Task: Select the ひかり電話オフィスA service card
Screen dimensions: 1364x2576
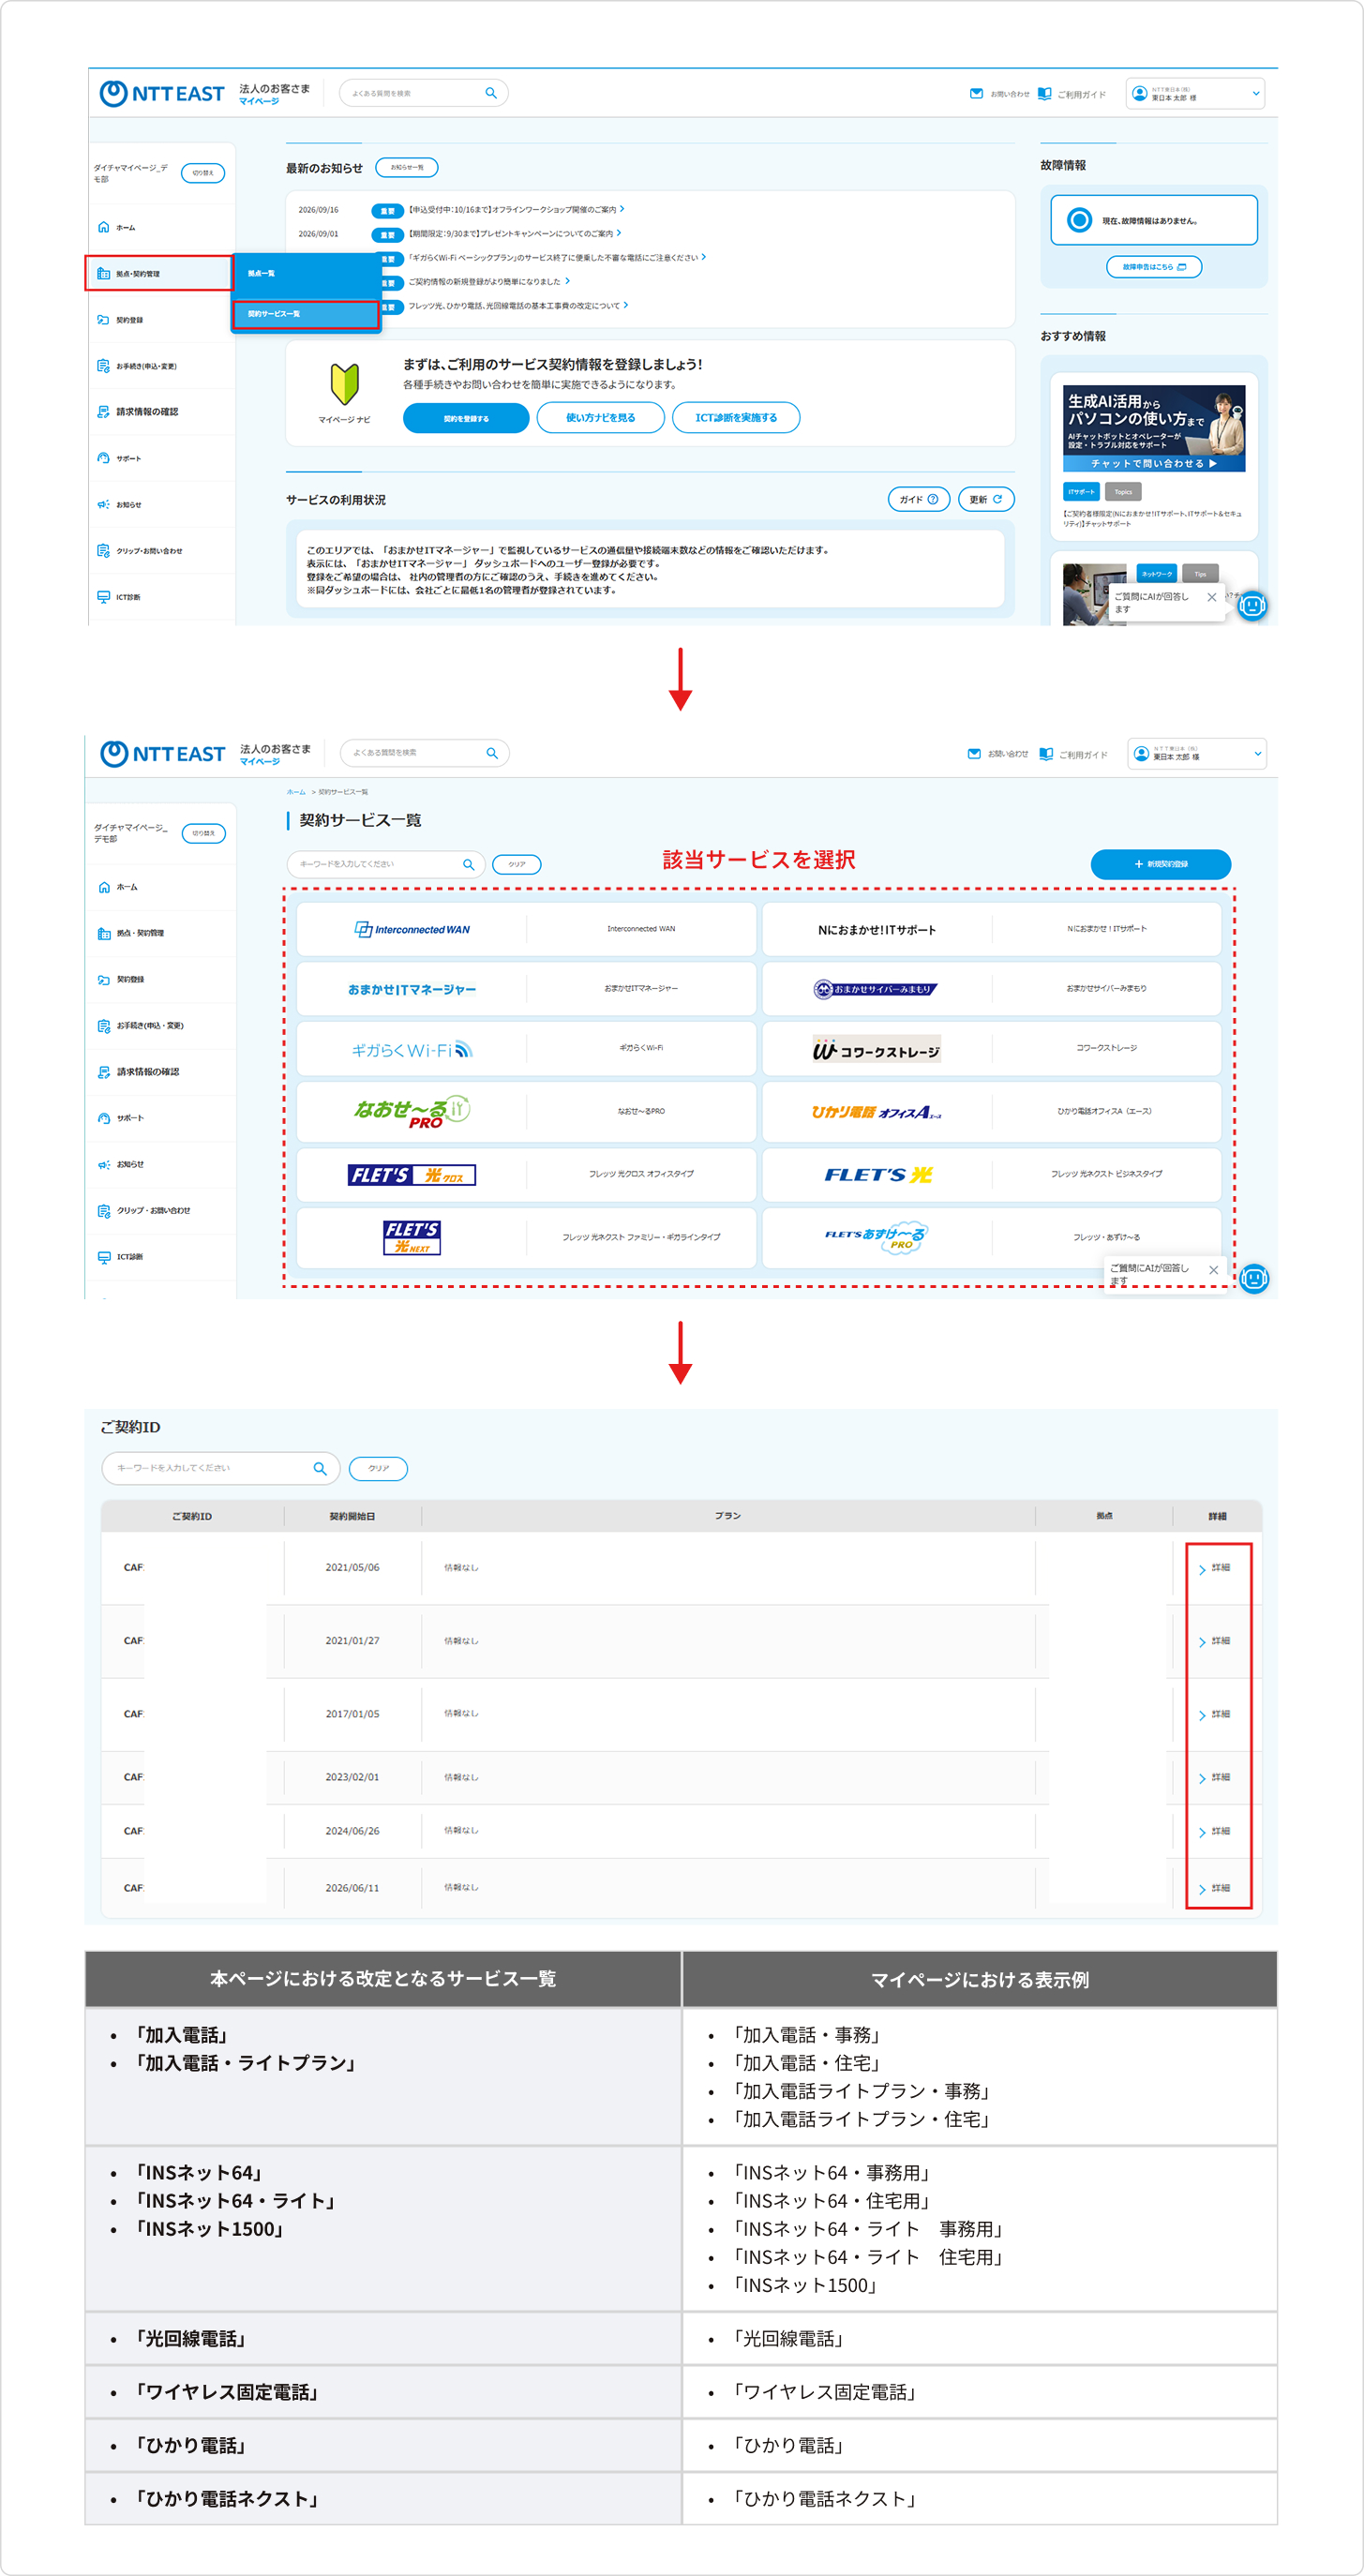Action: pos(992,1111)
